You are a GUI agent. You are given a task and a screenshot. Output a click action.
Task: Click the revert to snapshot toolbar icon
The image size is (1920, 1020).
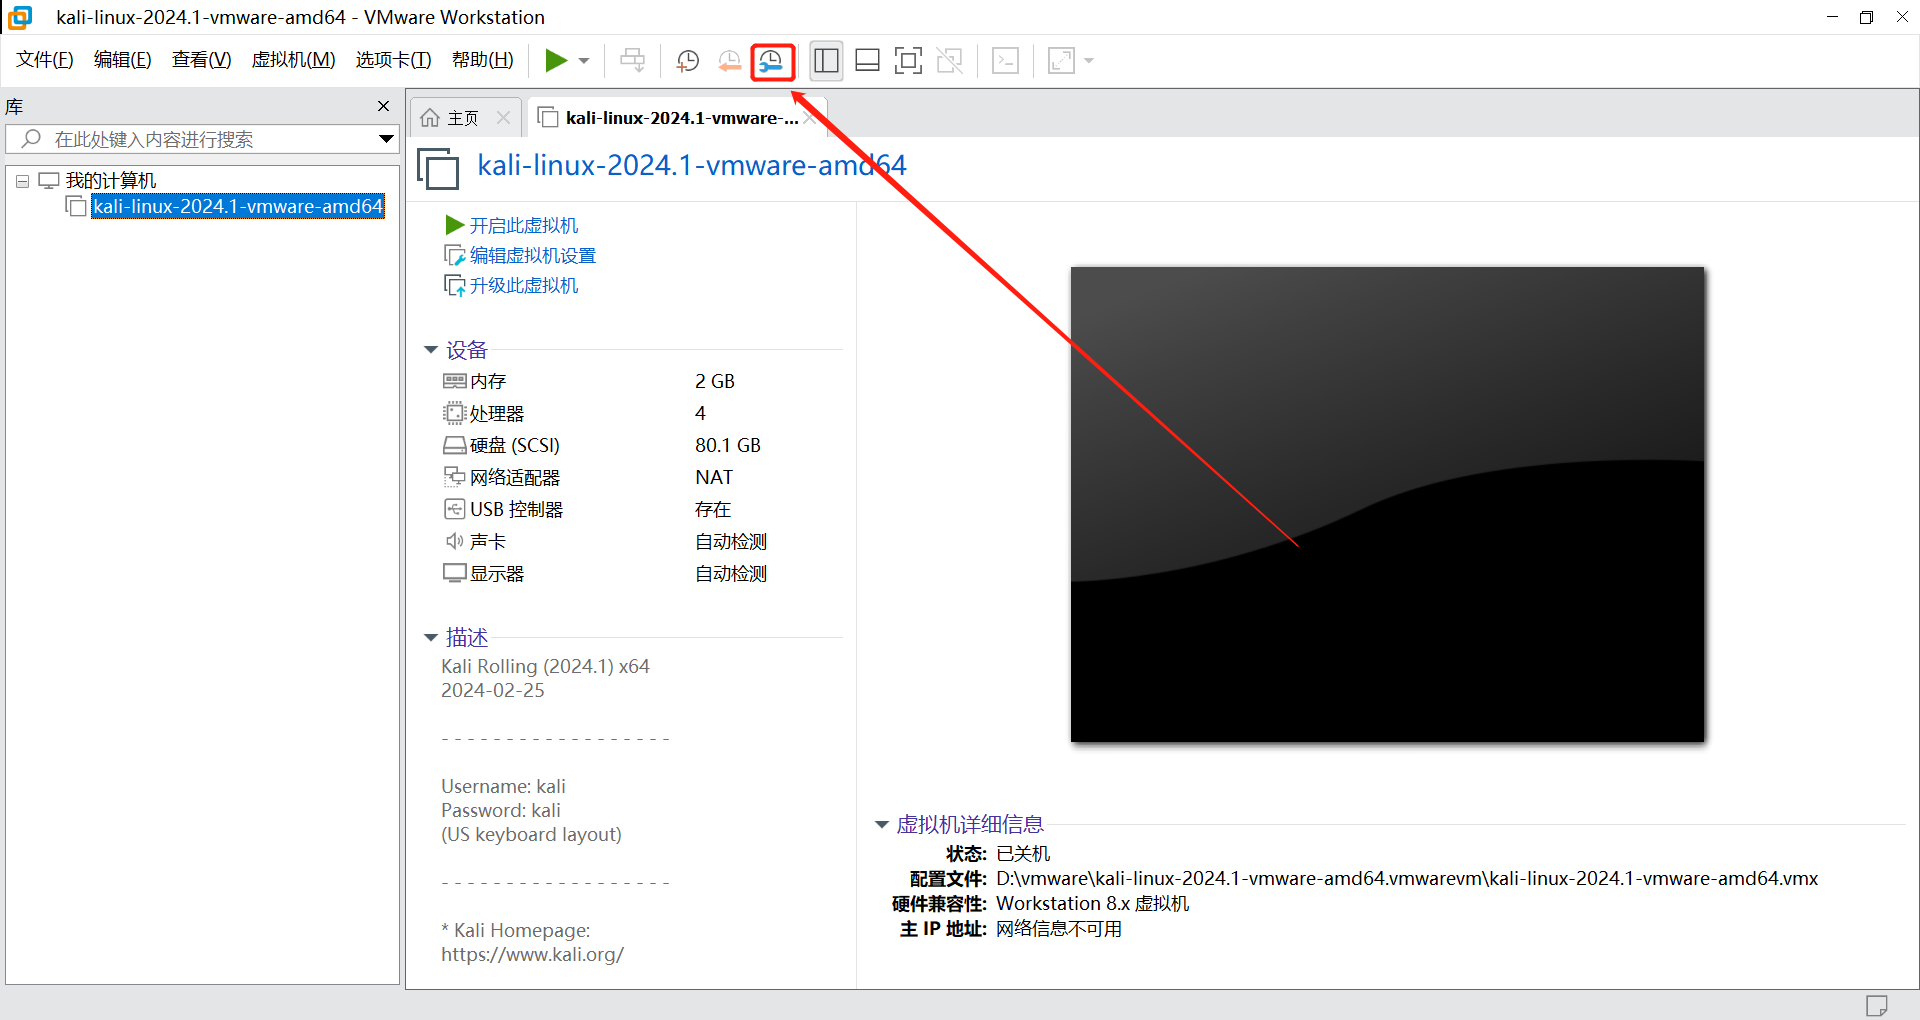[x=730, y=61]
